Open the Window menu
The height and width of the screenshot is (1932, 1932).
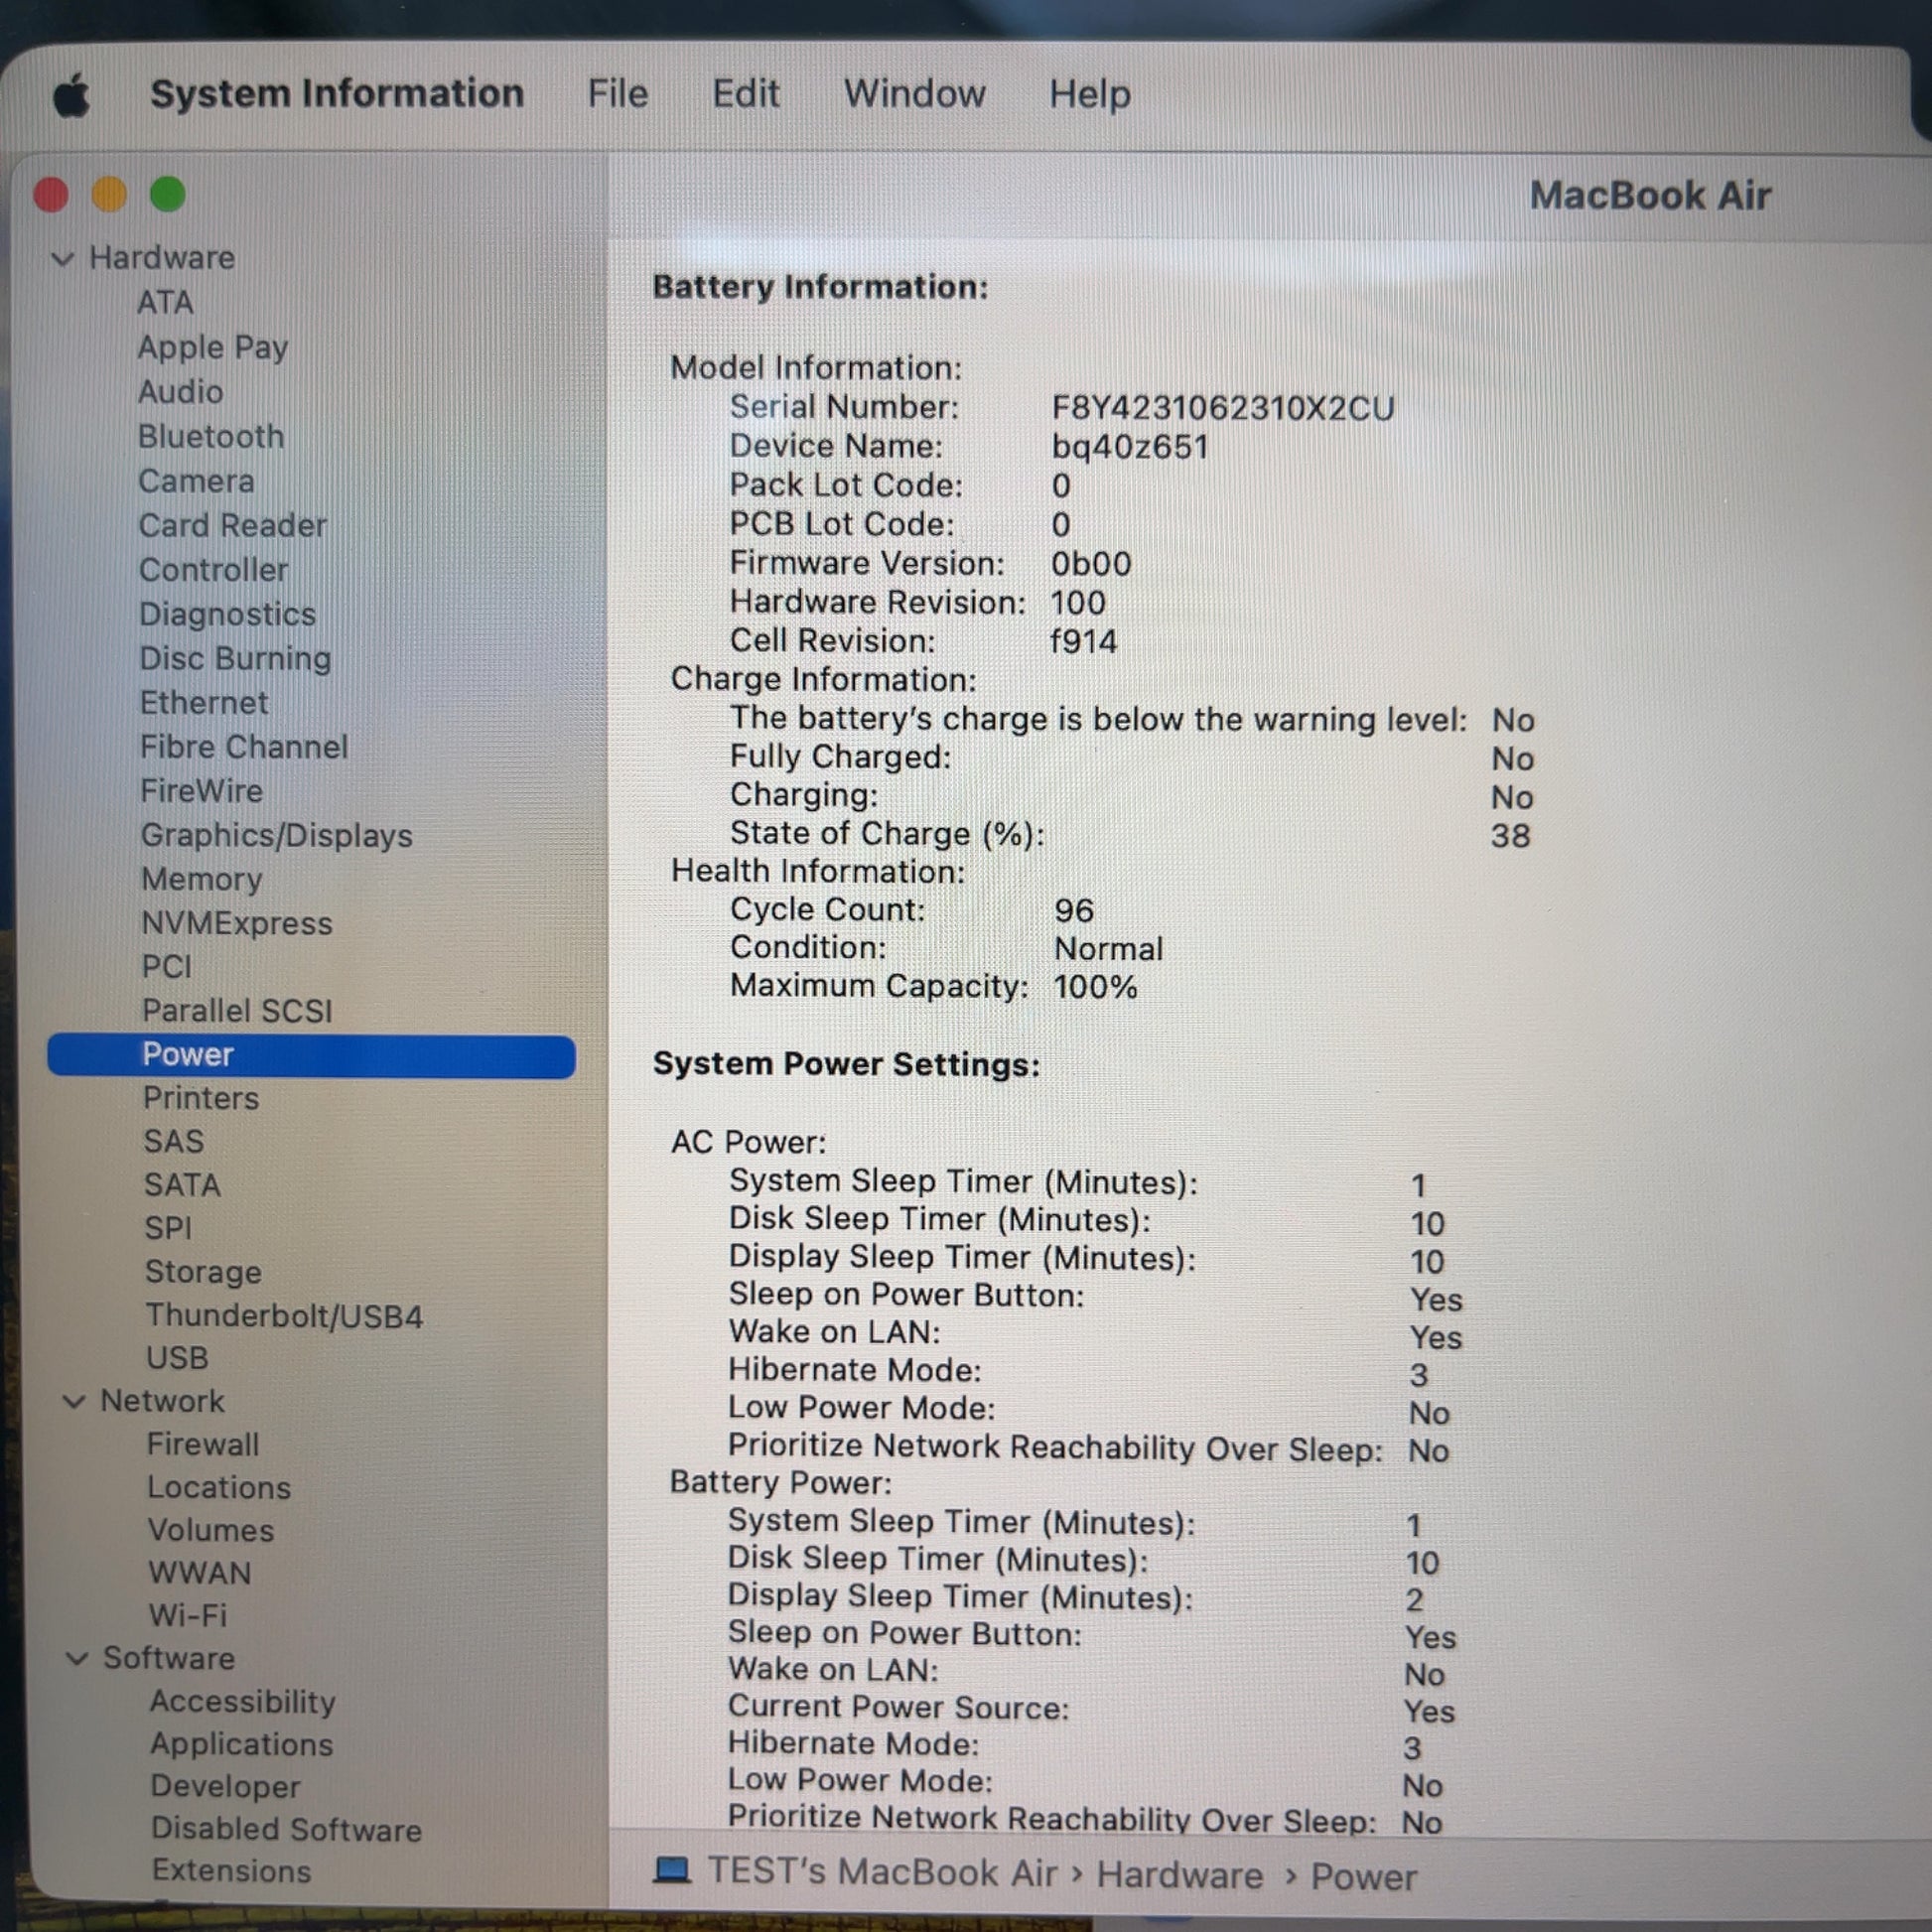(914, 94)
